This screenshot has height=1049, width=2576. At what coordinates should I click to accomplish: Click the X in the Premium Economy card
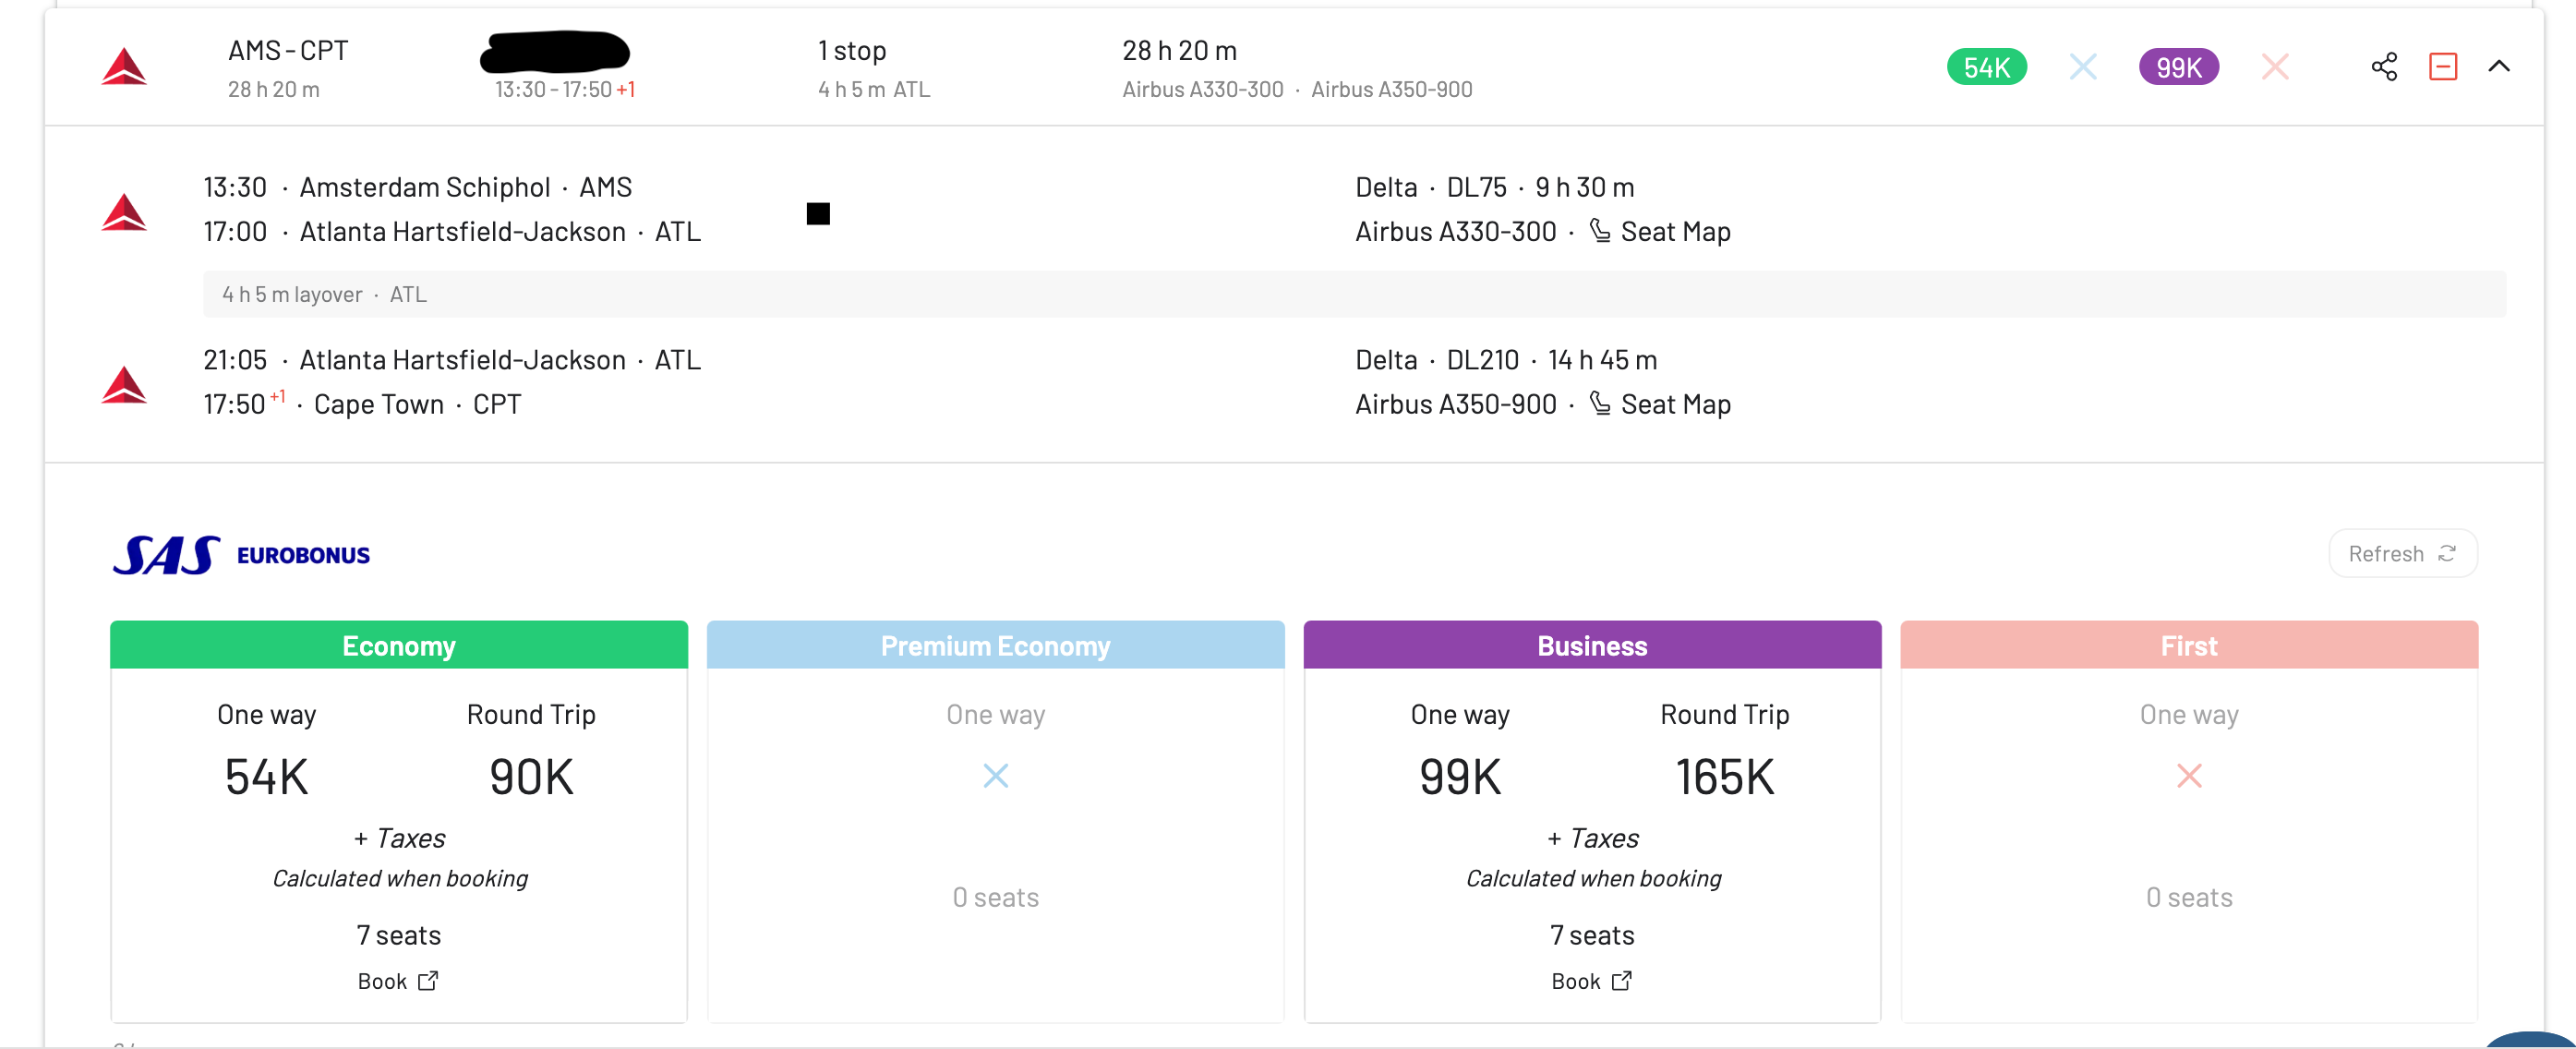[x=995, y=775]
